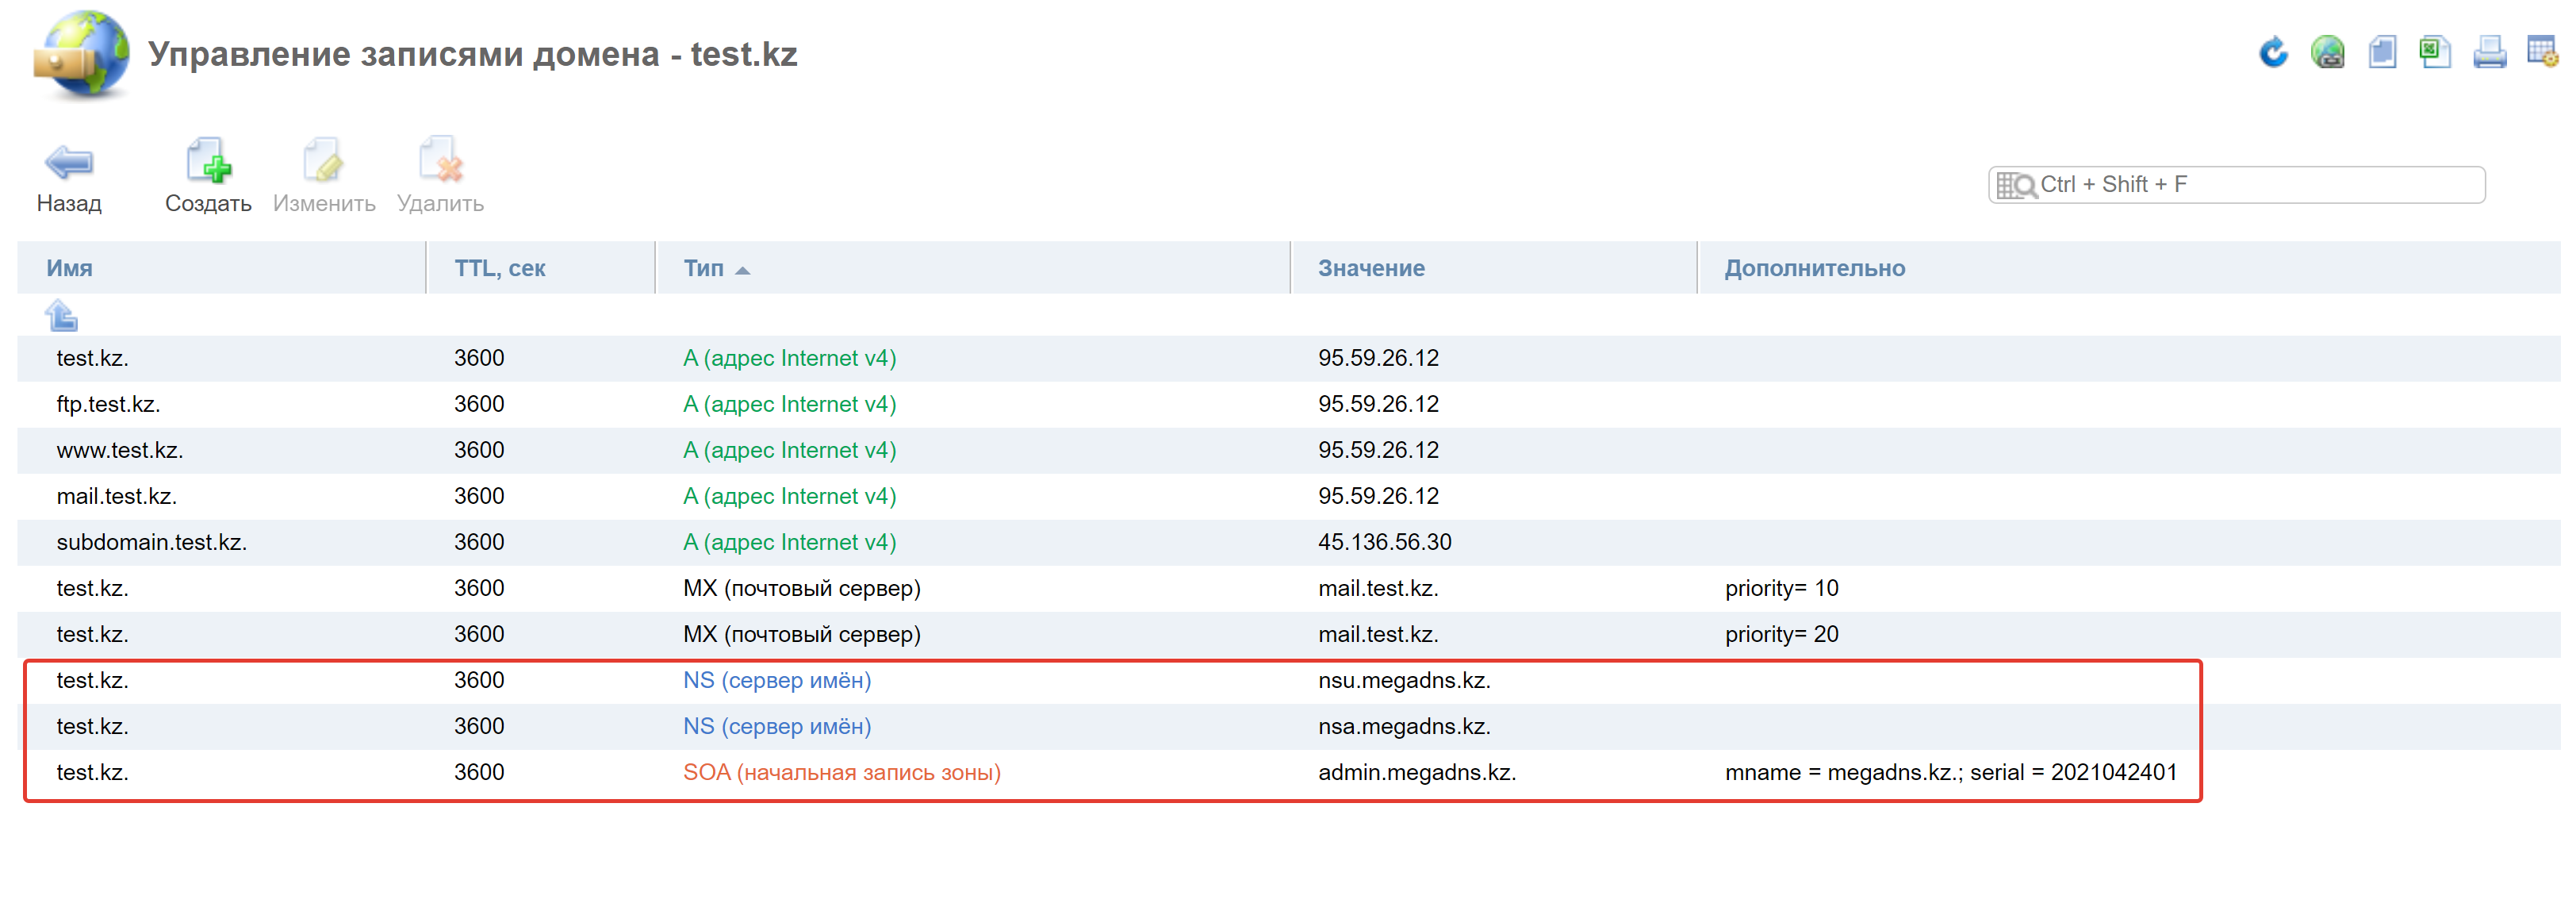Click the globe logo beside the page title
Viewport: 2576px width, 907px height.
point(82,55)
